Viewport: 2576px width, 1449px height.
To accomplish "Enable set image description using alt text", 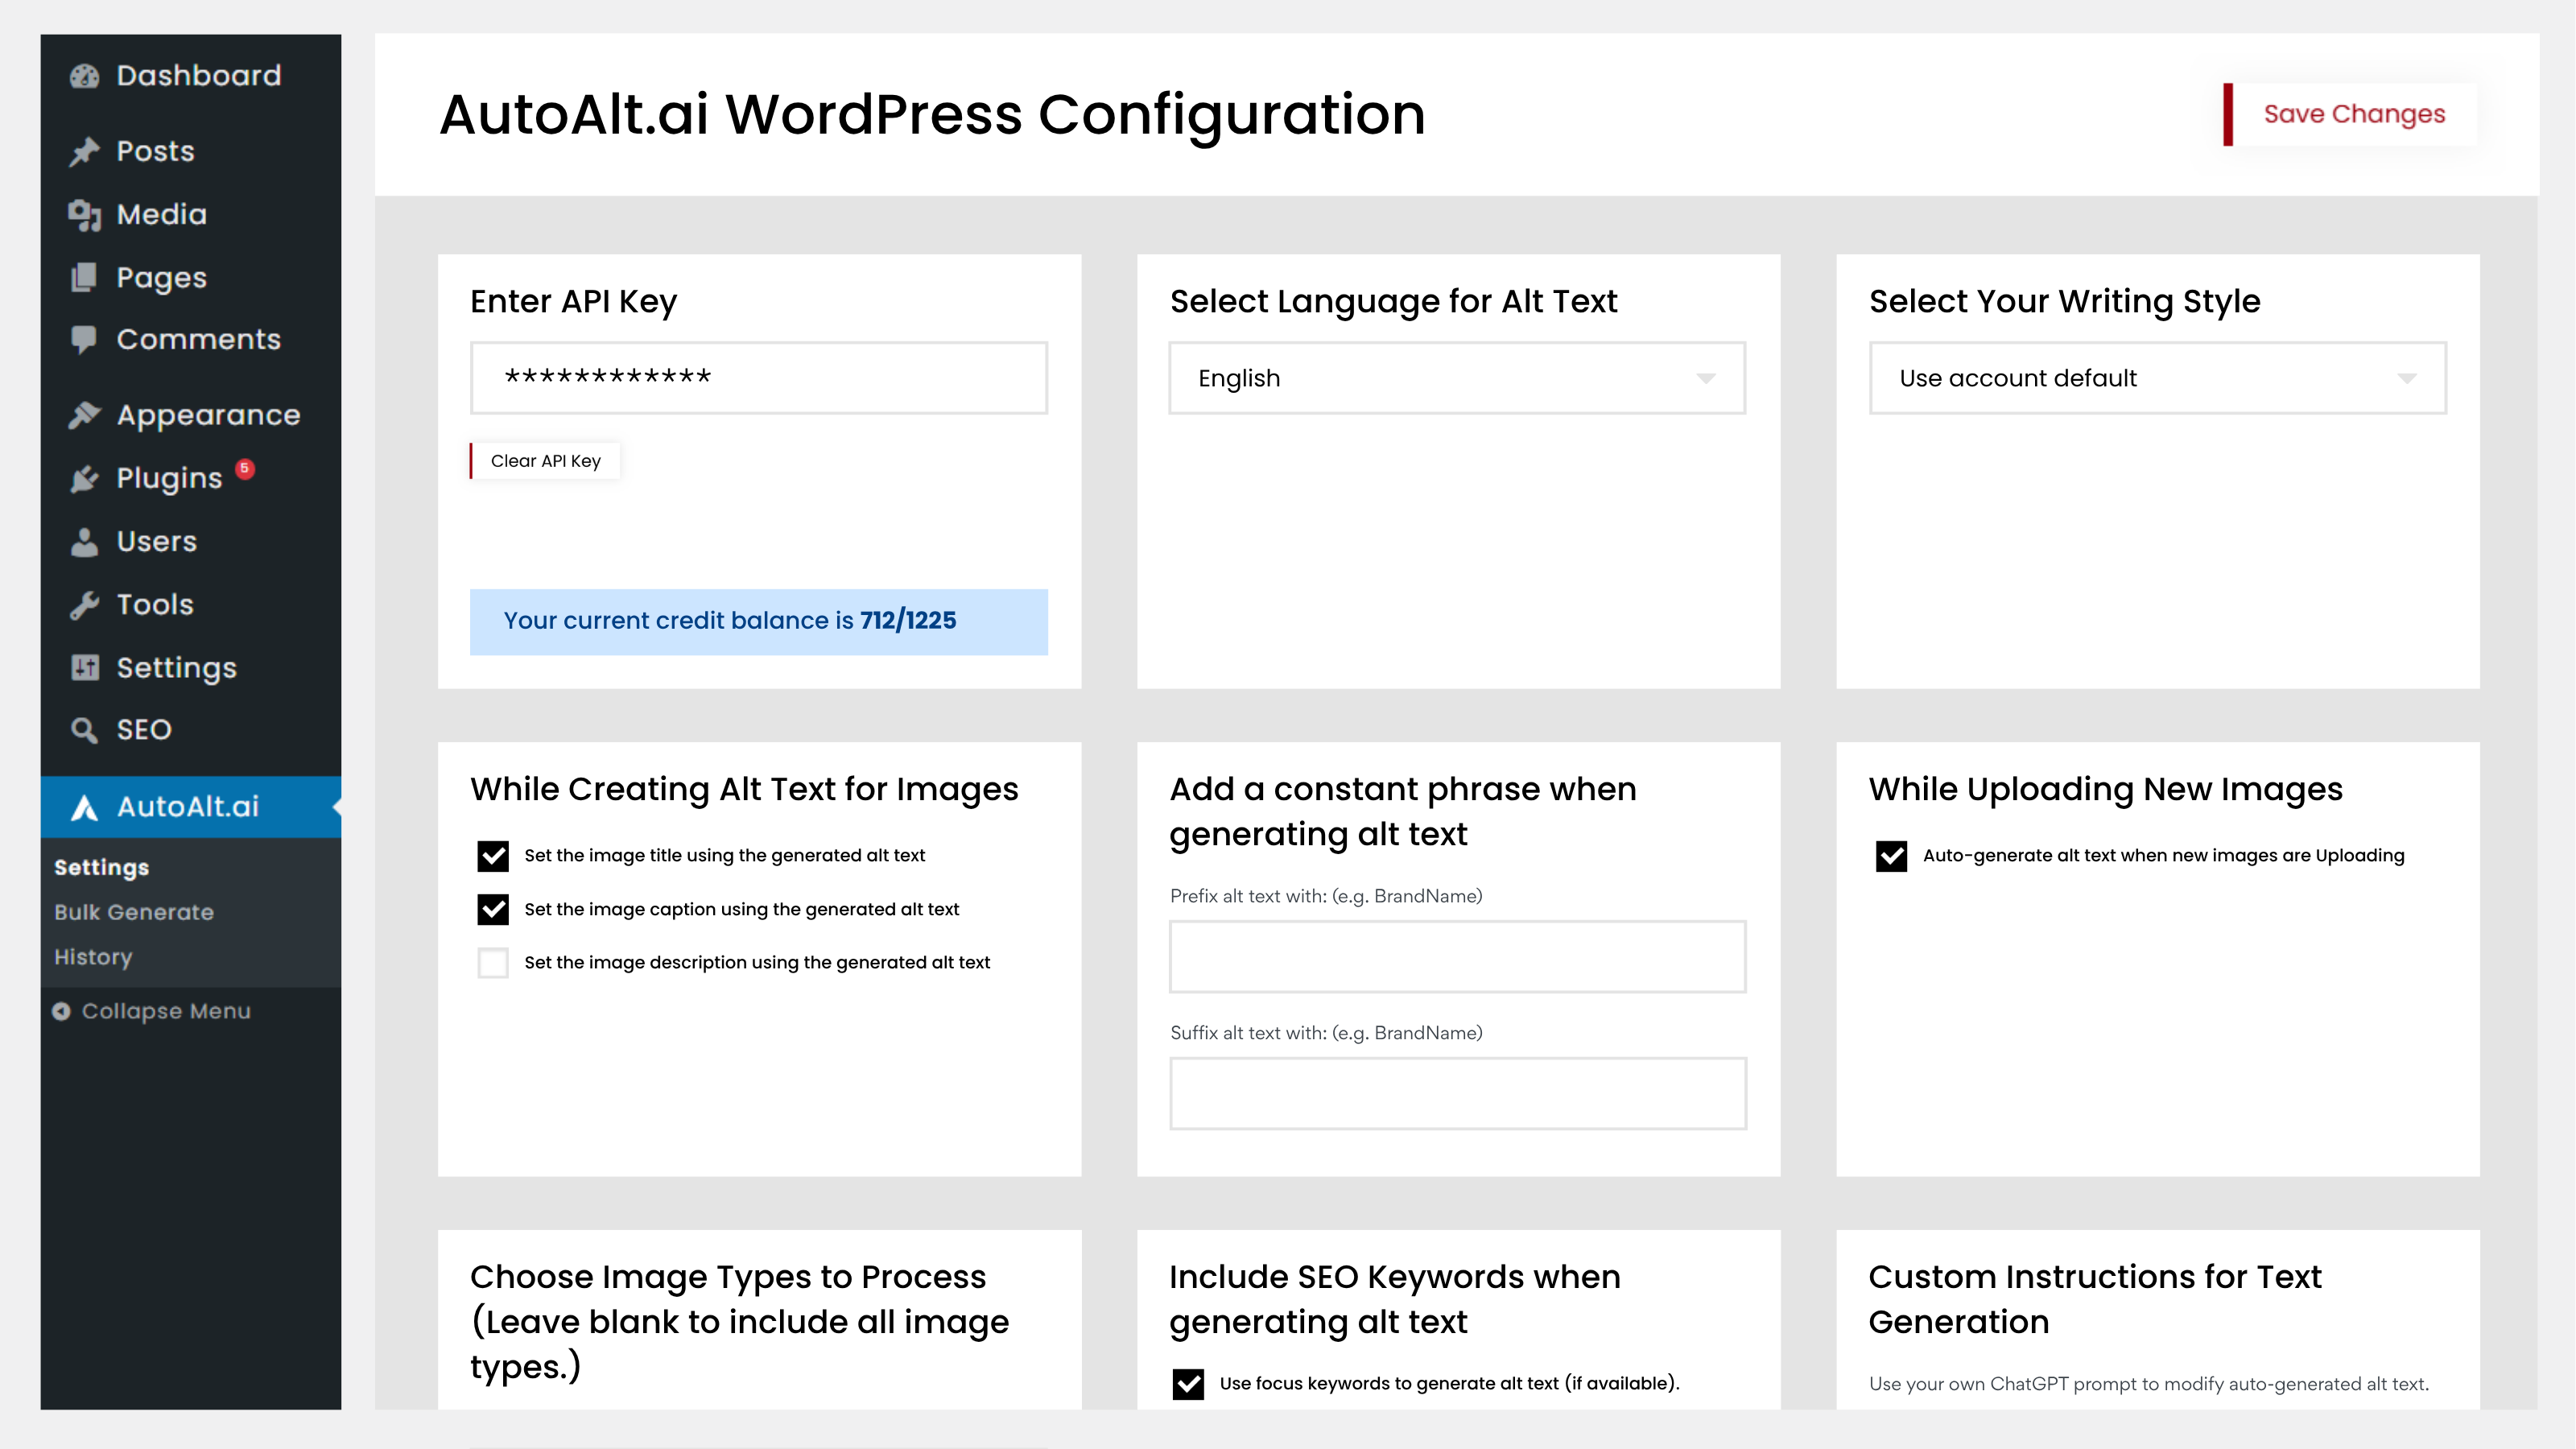I will tap(493, 963).
